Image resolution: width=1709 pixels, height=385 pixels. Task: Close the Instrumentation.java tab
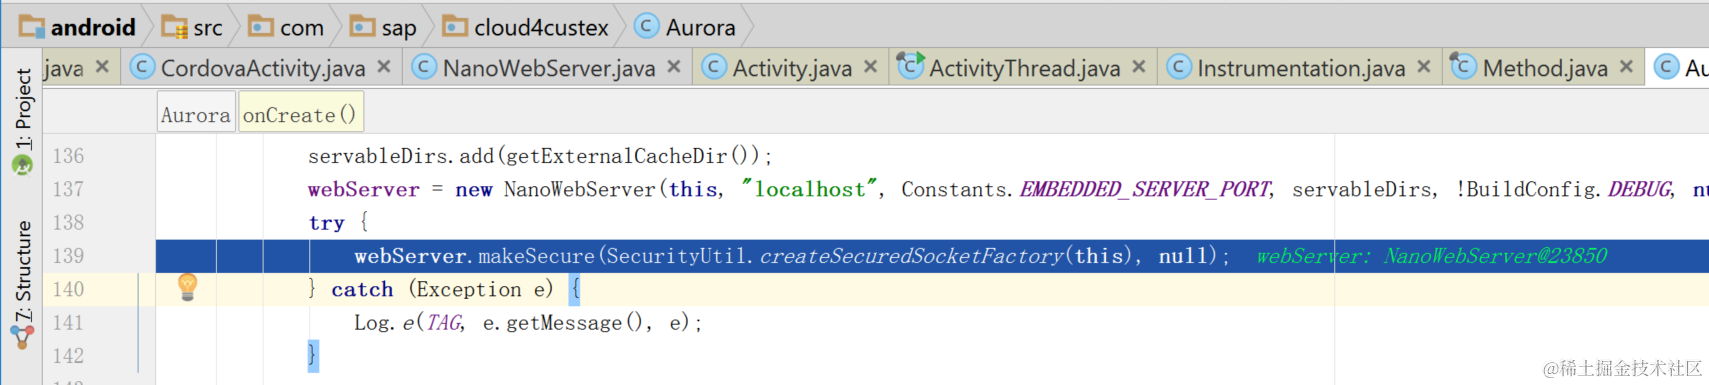point(1424,67)
